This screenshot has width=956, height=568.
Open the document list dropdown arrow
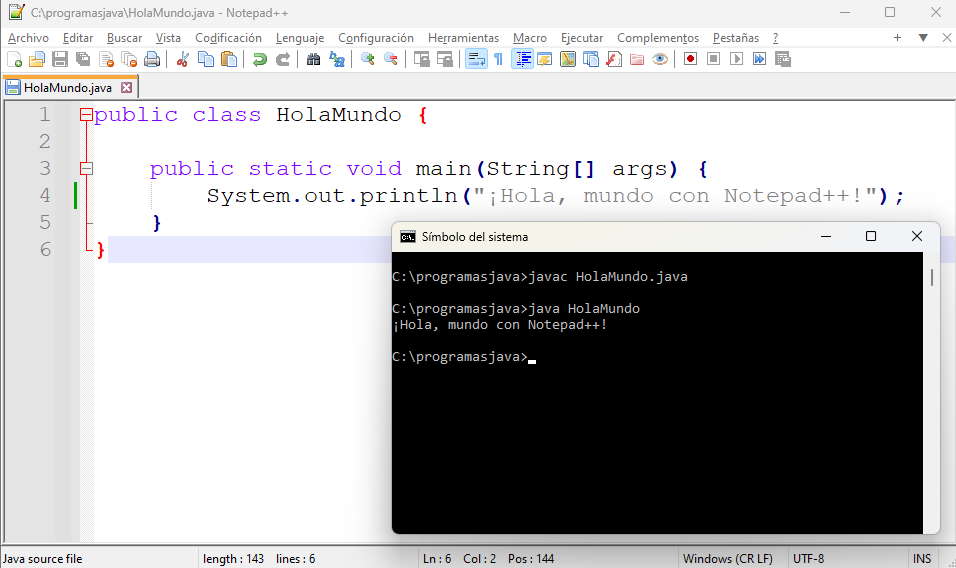pos(923,37)
